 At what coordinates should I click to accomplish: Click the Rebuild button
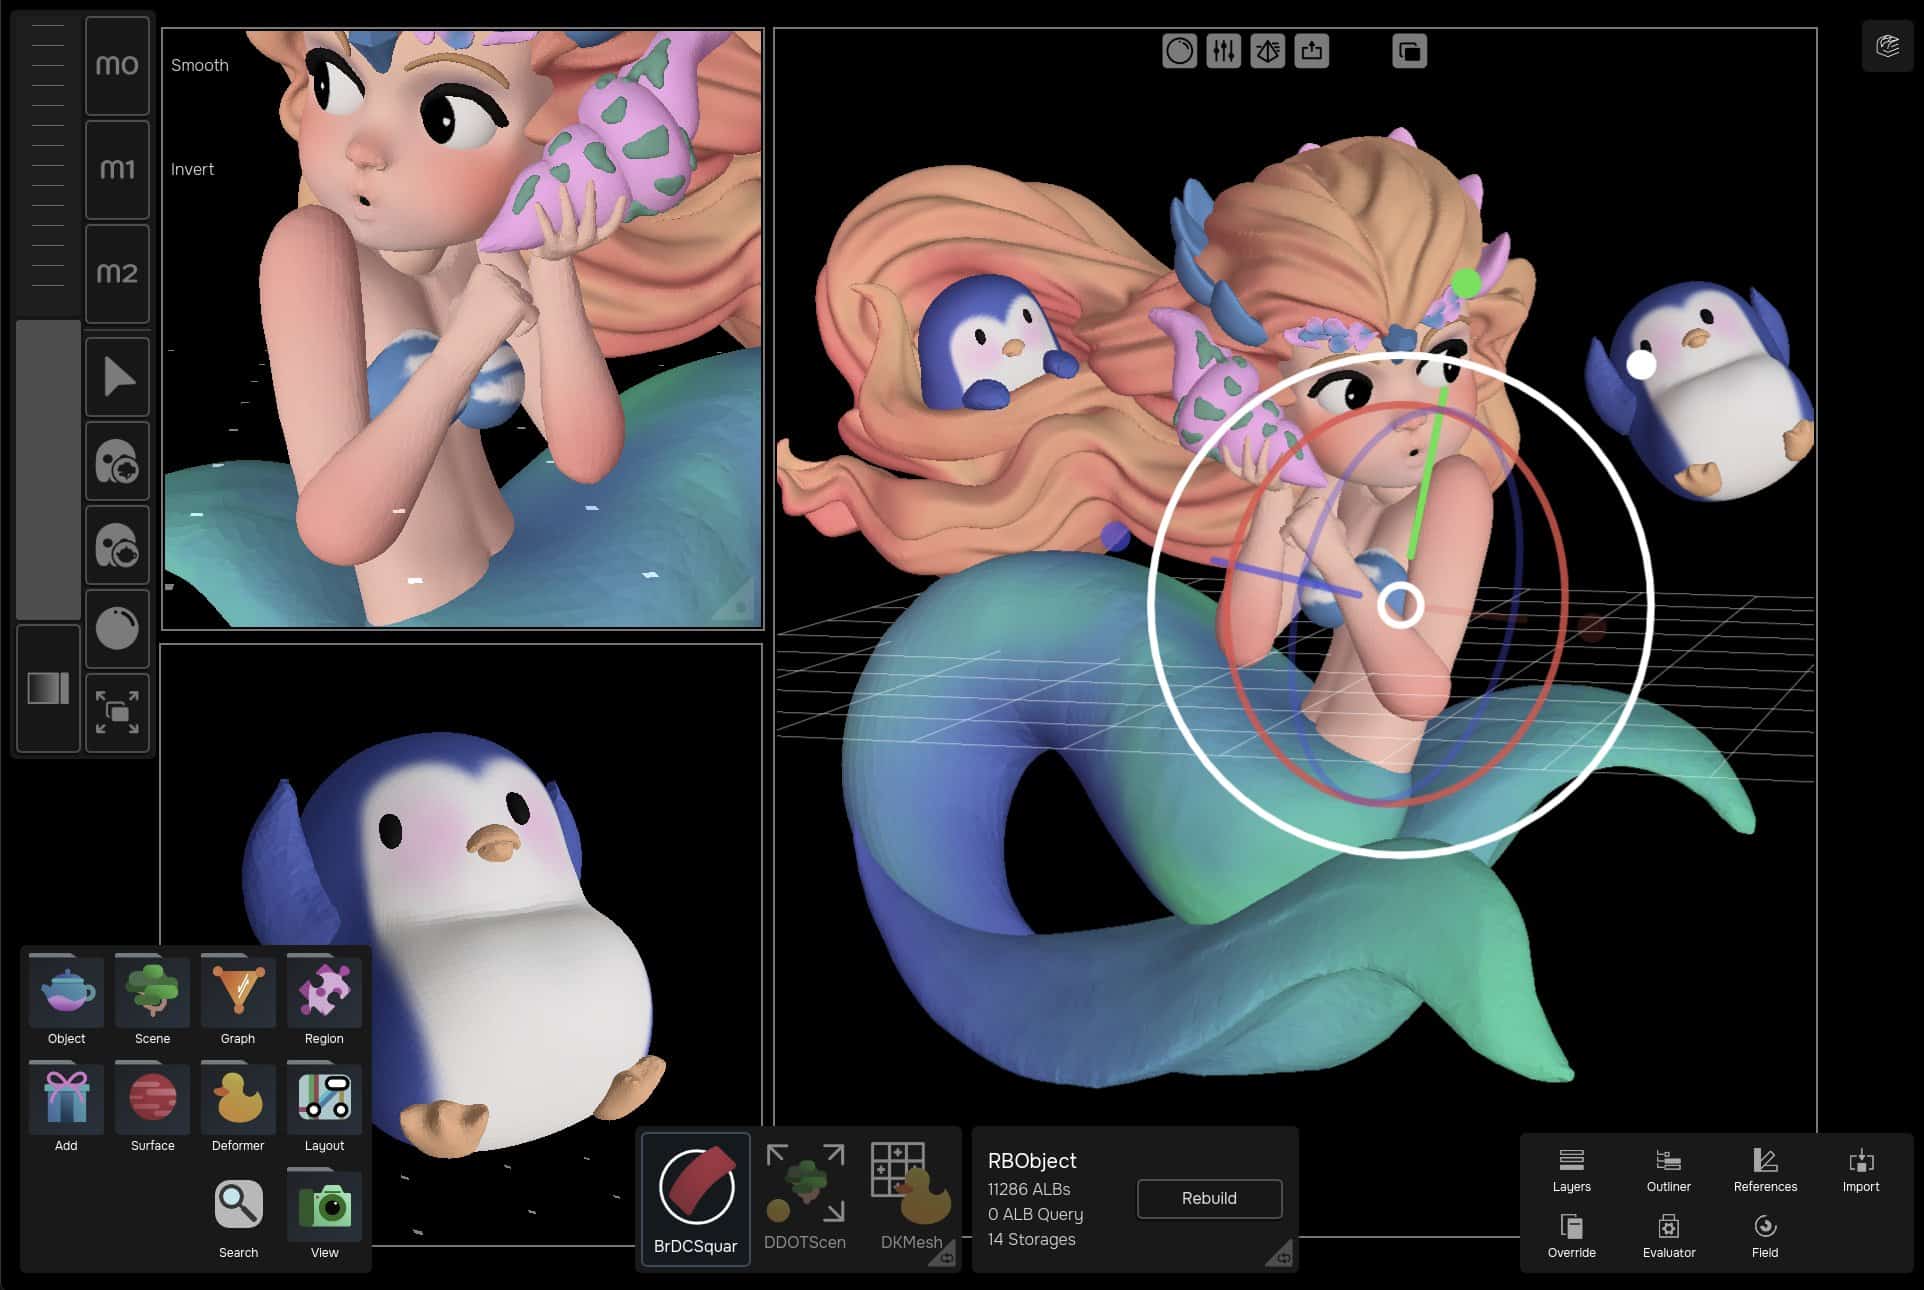[1209, 1198]
